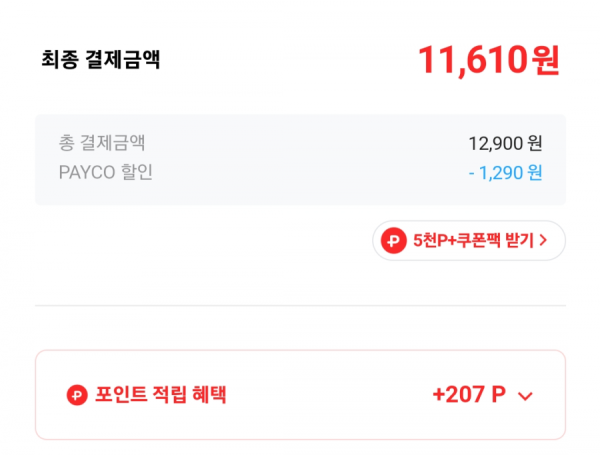Image resolution: width=600 pixels, height=455 pixels.
Task: Click the 11,610원 final payment amount
Action: [489, 60]
